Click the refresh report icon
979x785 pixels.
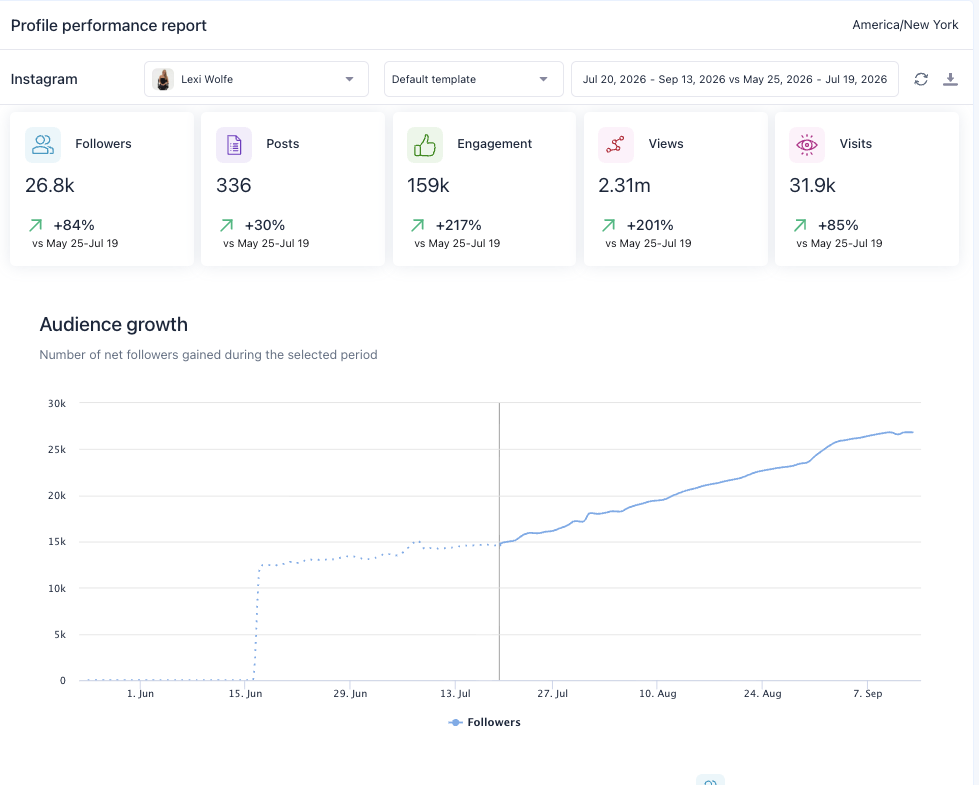click(921, 79)
